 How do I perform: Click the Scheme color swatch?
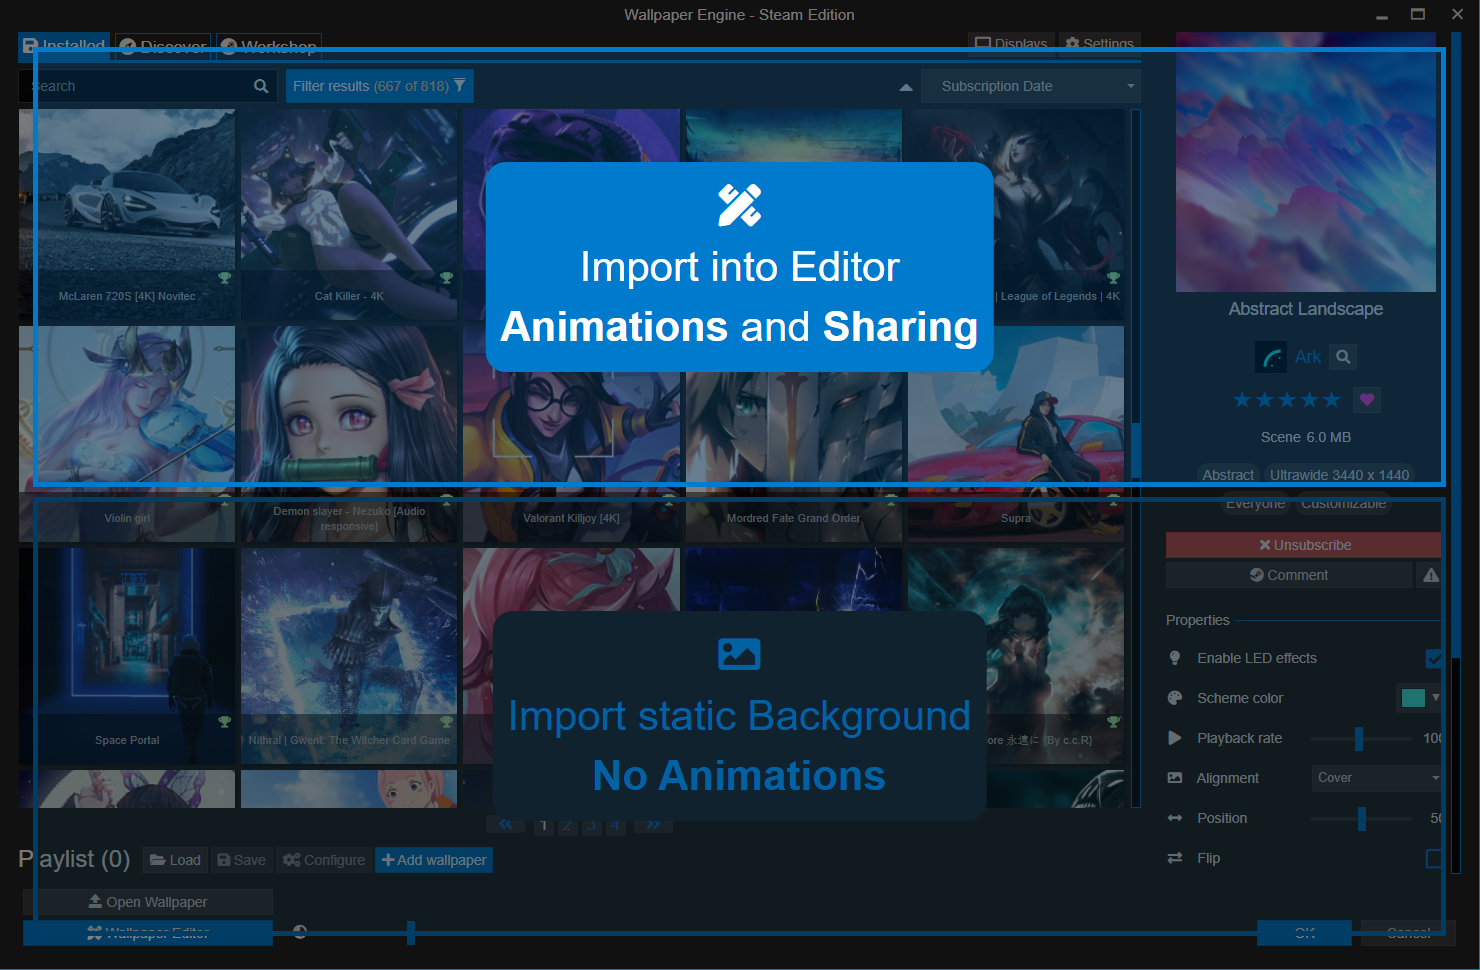point(1413,698)
